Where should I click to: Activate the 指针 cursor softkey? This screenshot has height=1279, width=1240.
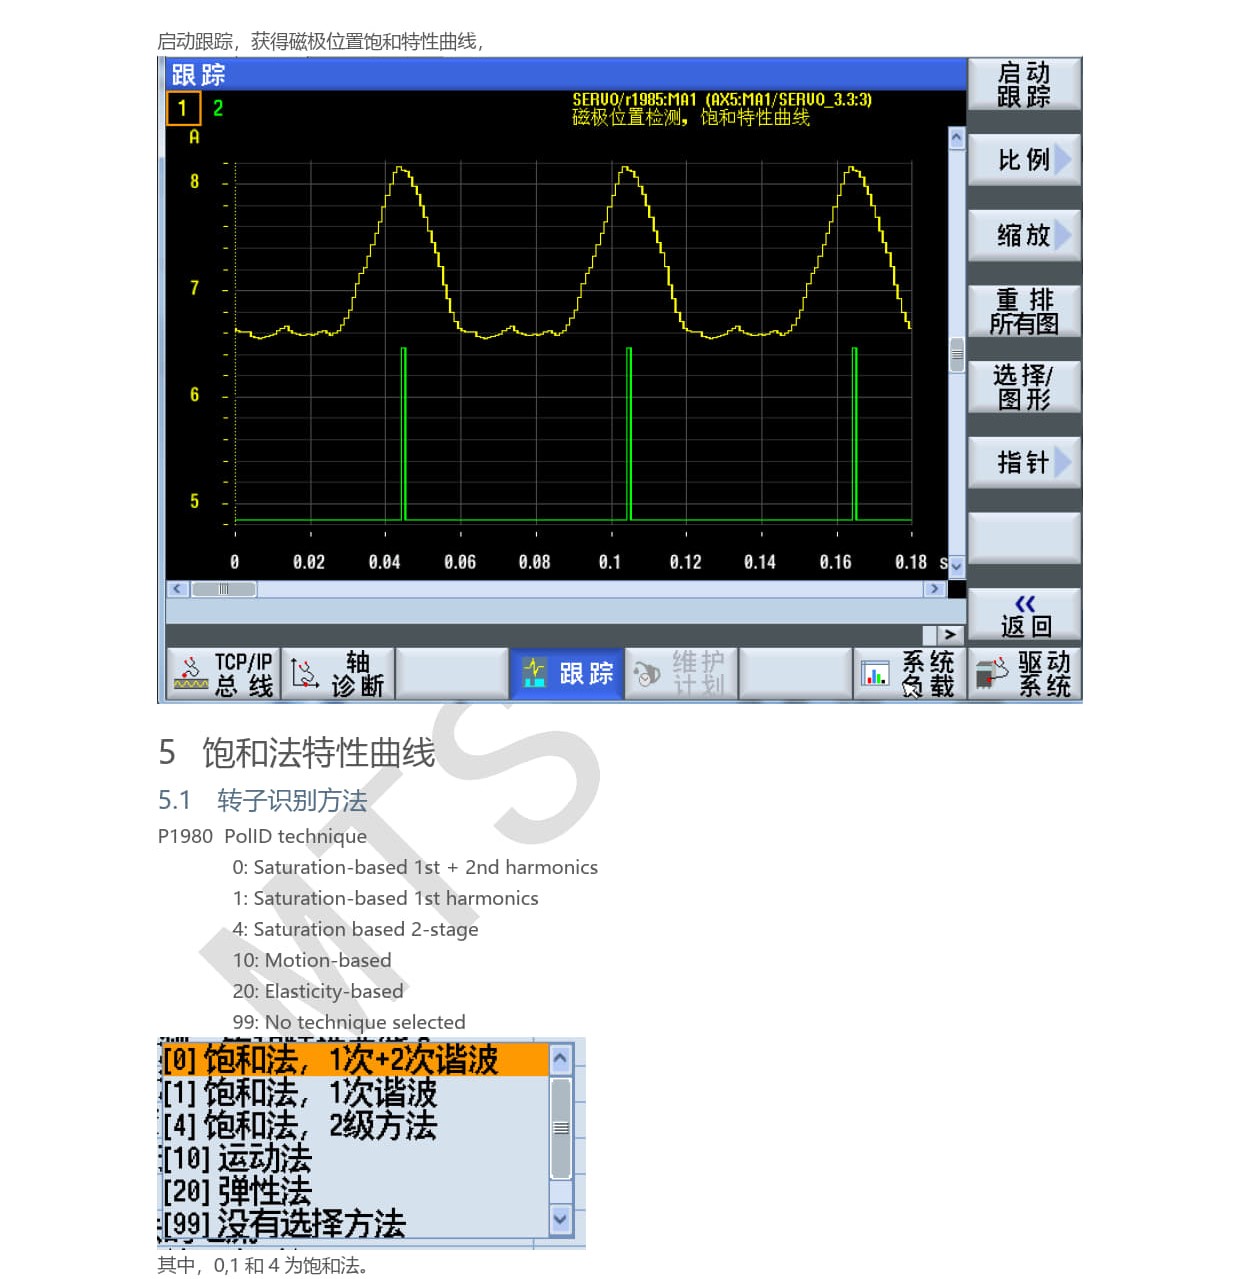tap(1023, 462)
